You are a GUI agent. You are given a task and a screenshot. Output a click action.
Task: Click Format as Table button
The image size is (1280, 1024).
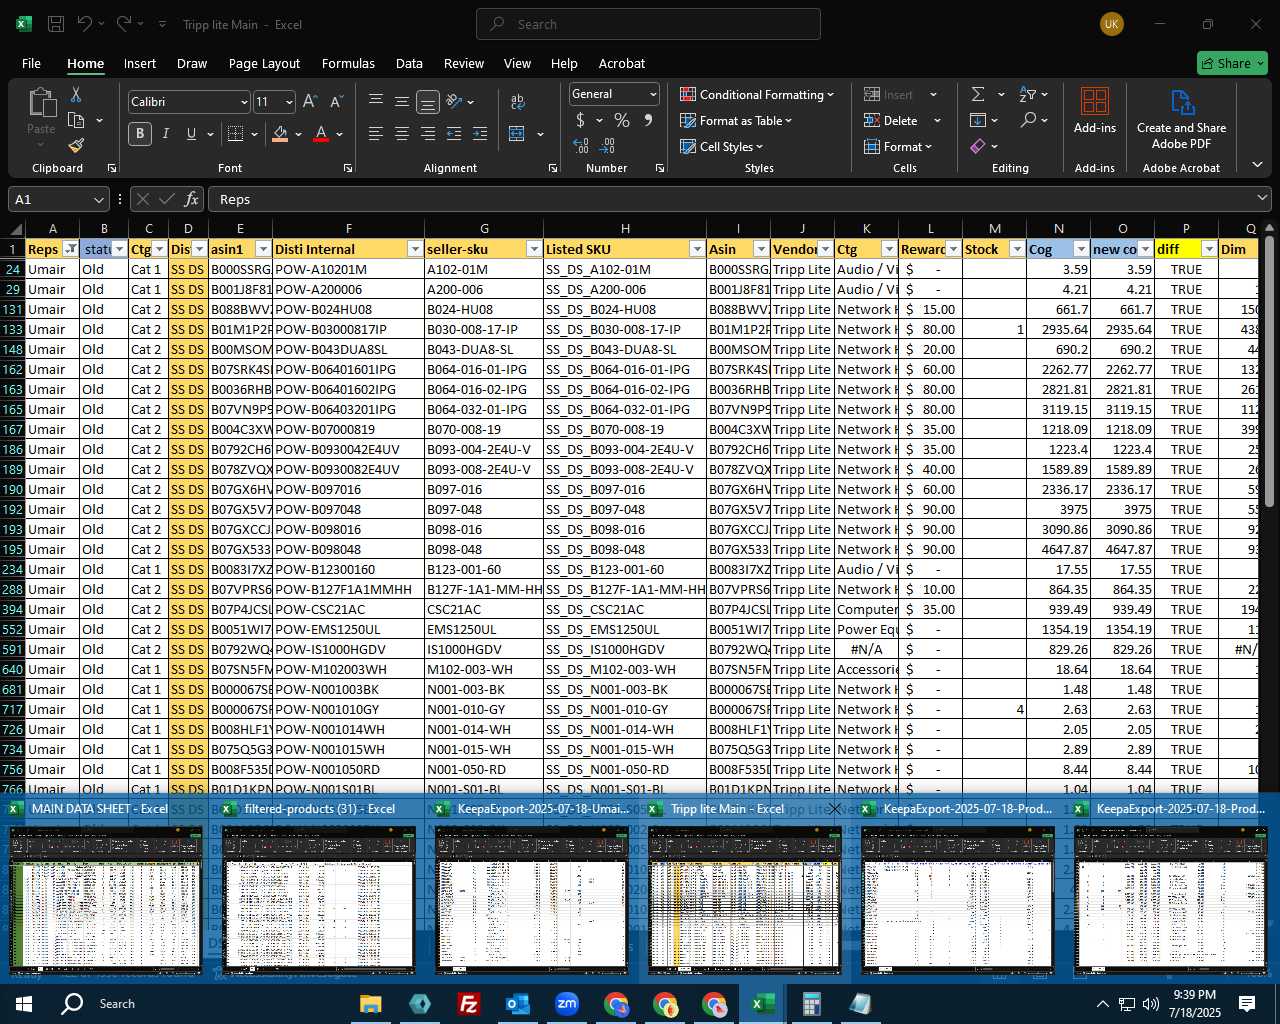[736, 120]
